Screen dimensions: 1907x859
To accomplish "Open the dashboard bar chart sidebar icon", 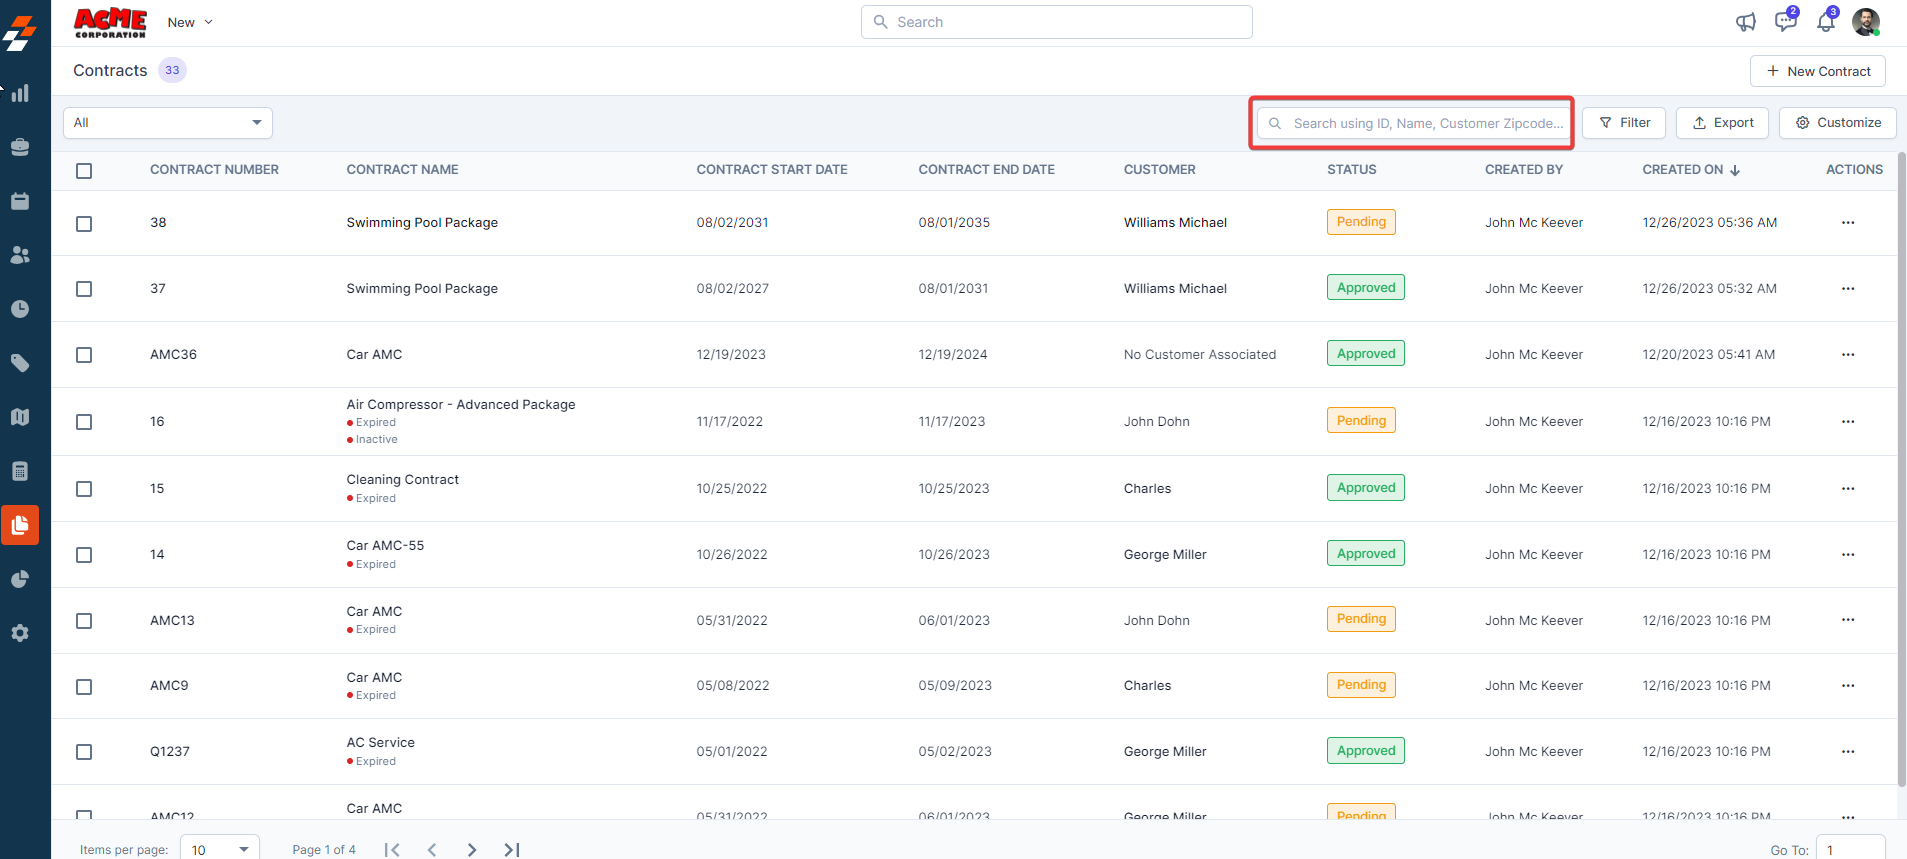I will (20, 94).
